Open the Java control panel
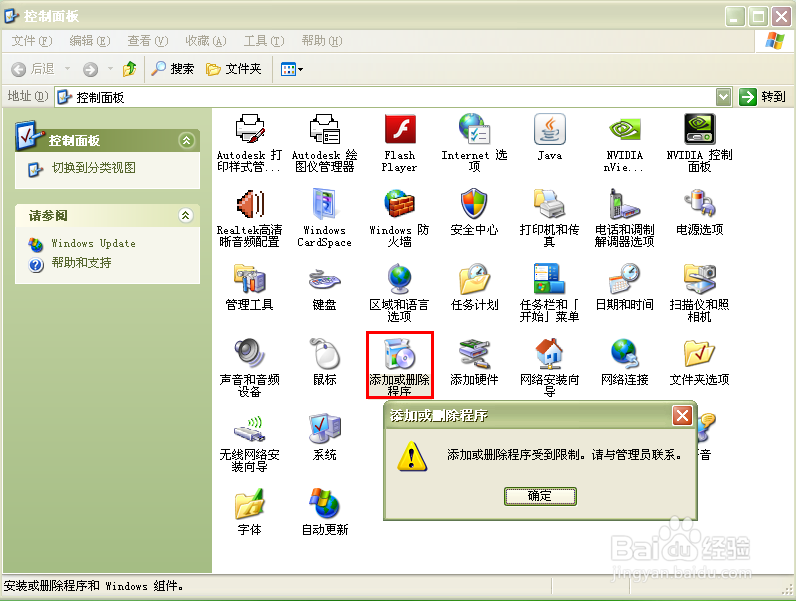Screen dimensions: 796x601 549,137
